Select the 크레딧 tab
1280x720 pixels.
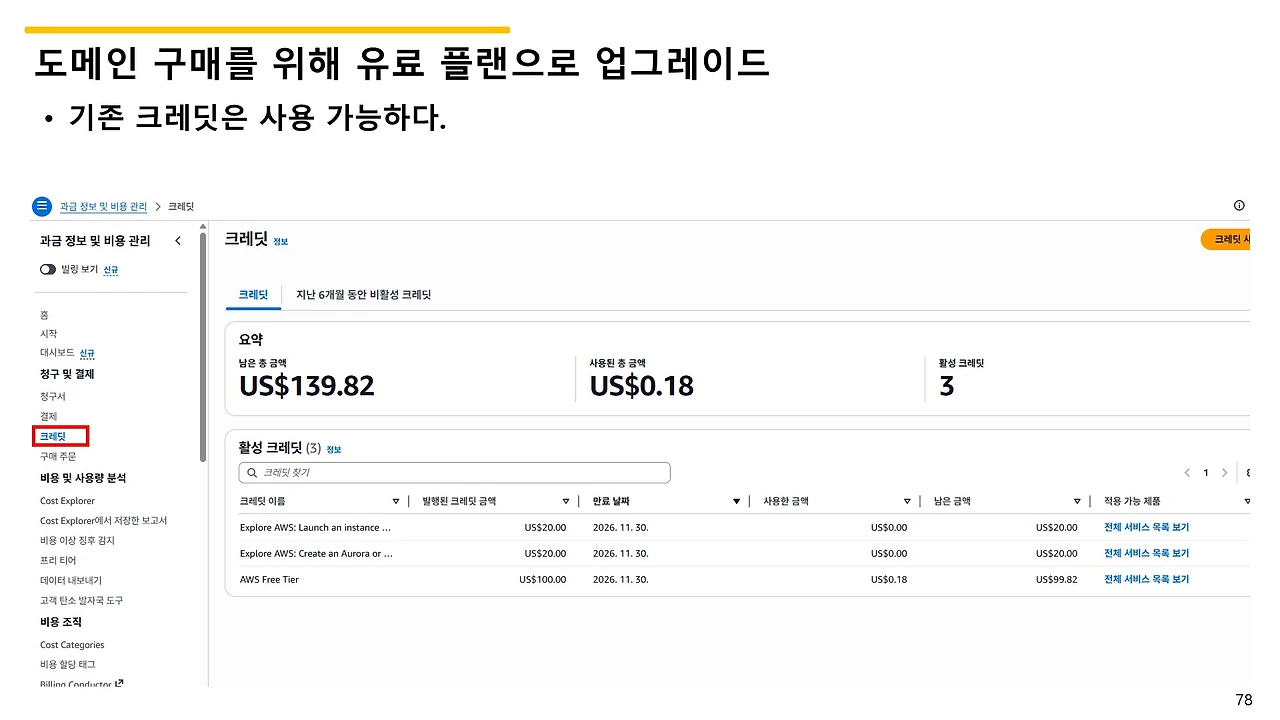(x=252, y=295)
